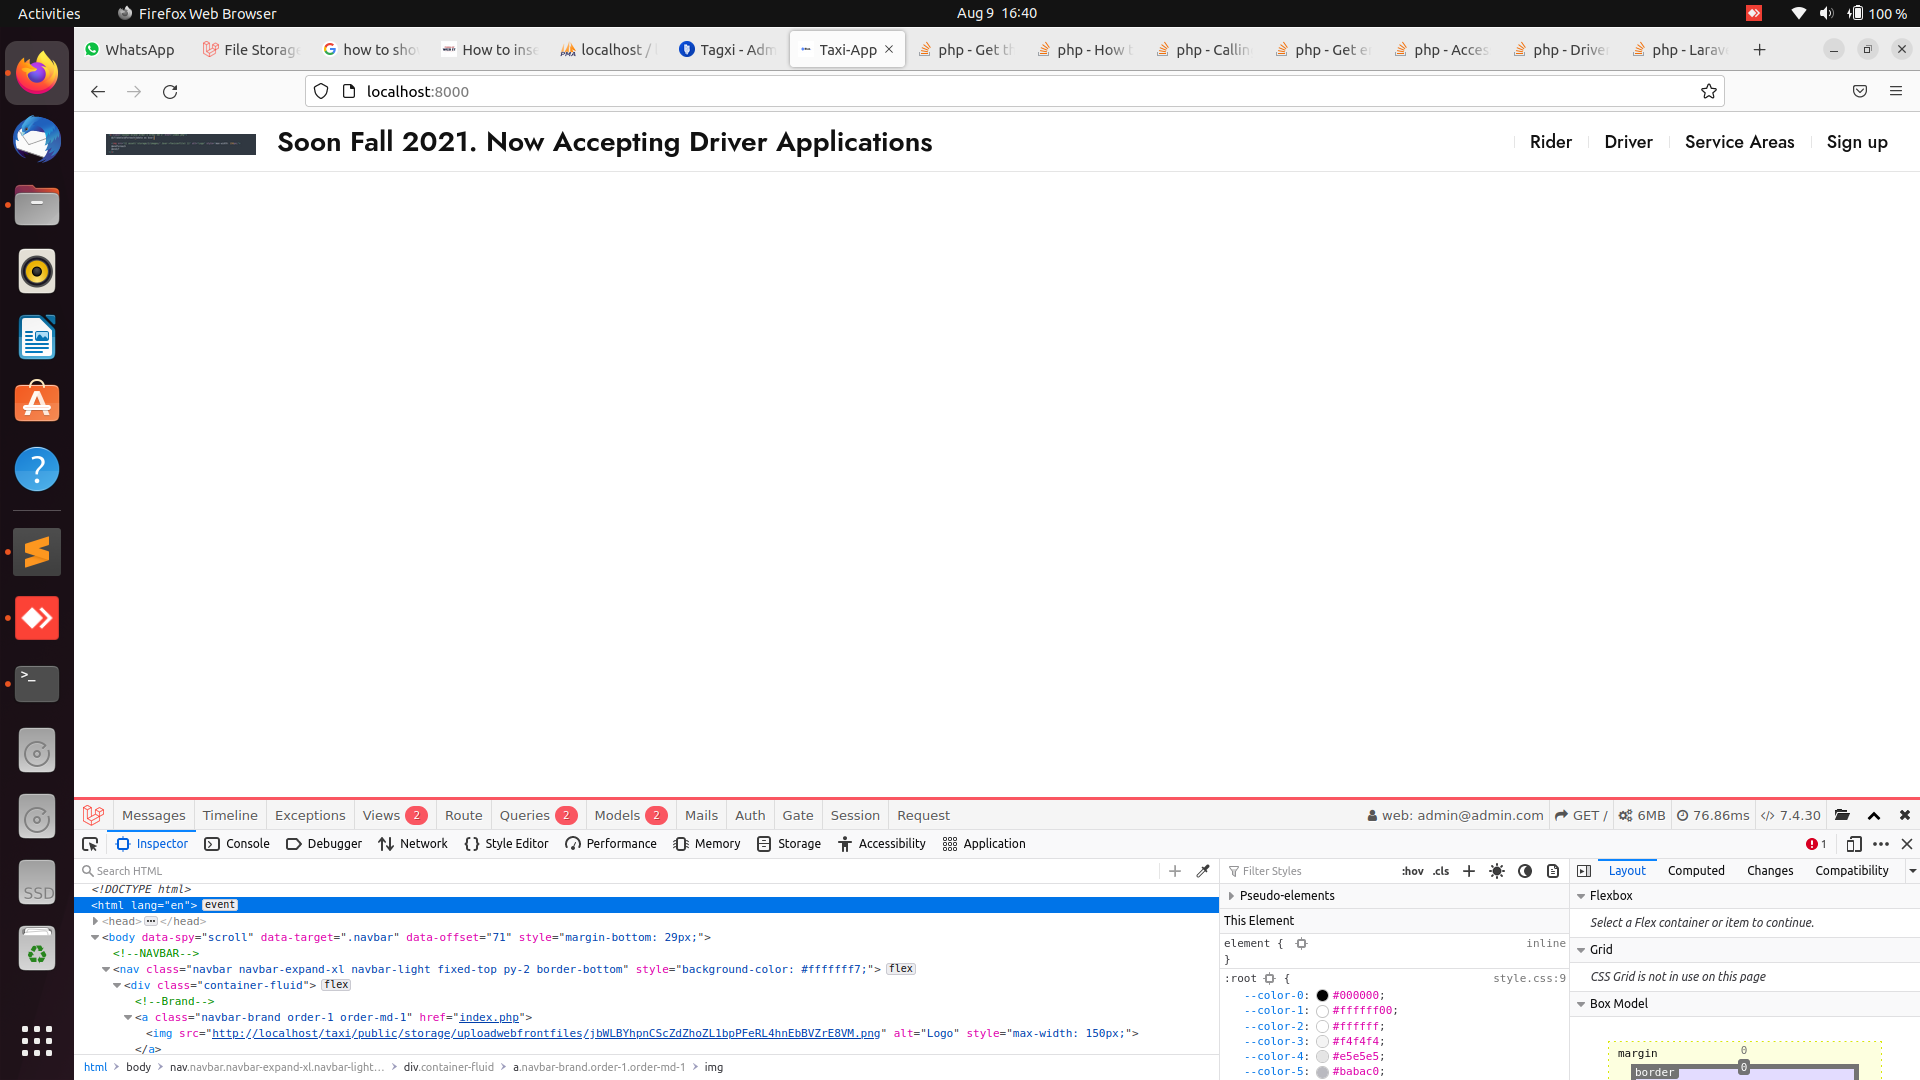Click the element picker icon in devtools
This screenshot has height=1080, width=1920.
coord(90,844)
